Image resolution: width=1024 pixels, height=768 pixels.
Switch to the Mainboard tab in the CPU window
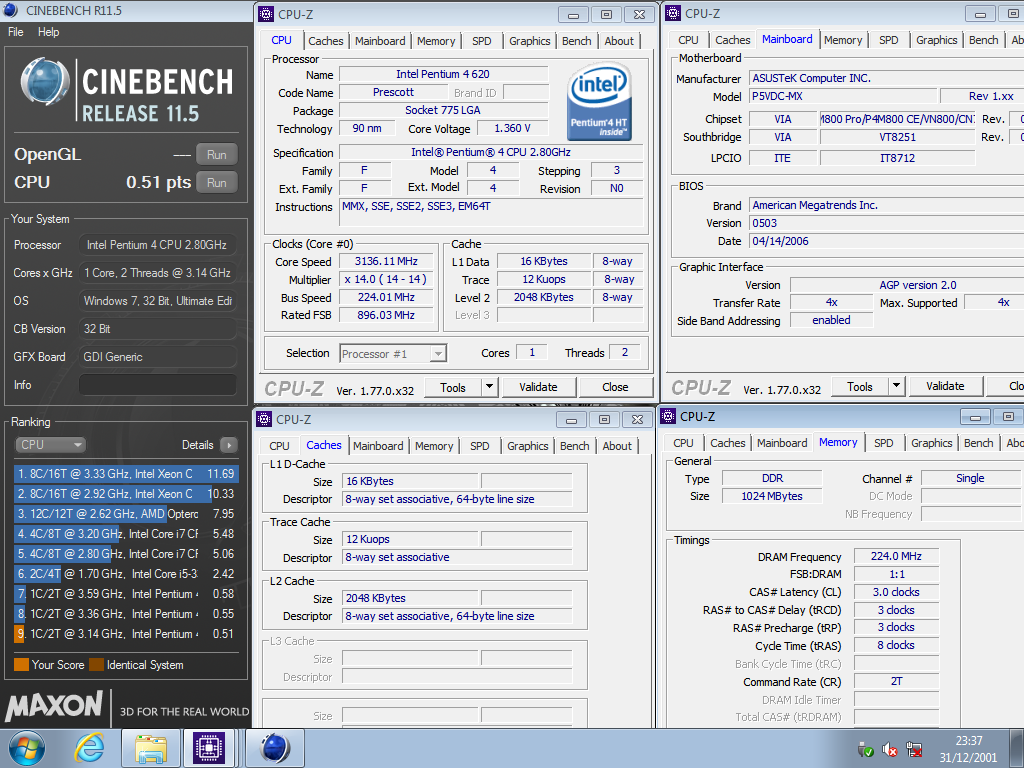pyautogui.click(x=380, y=40)
